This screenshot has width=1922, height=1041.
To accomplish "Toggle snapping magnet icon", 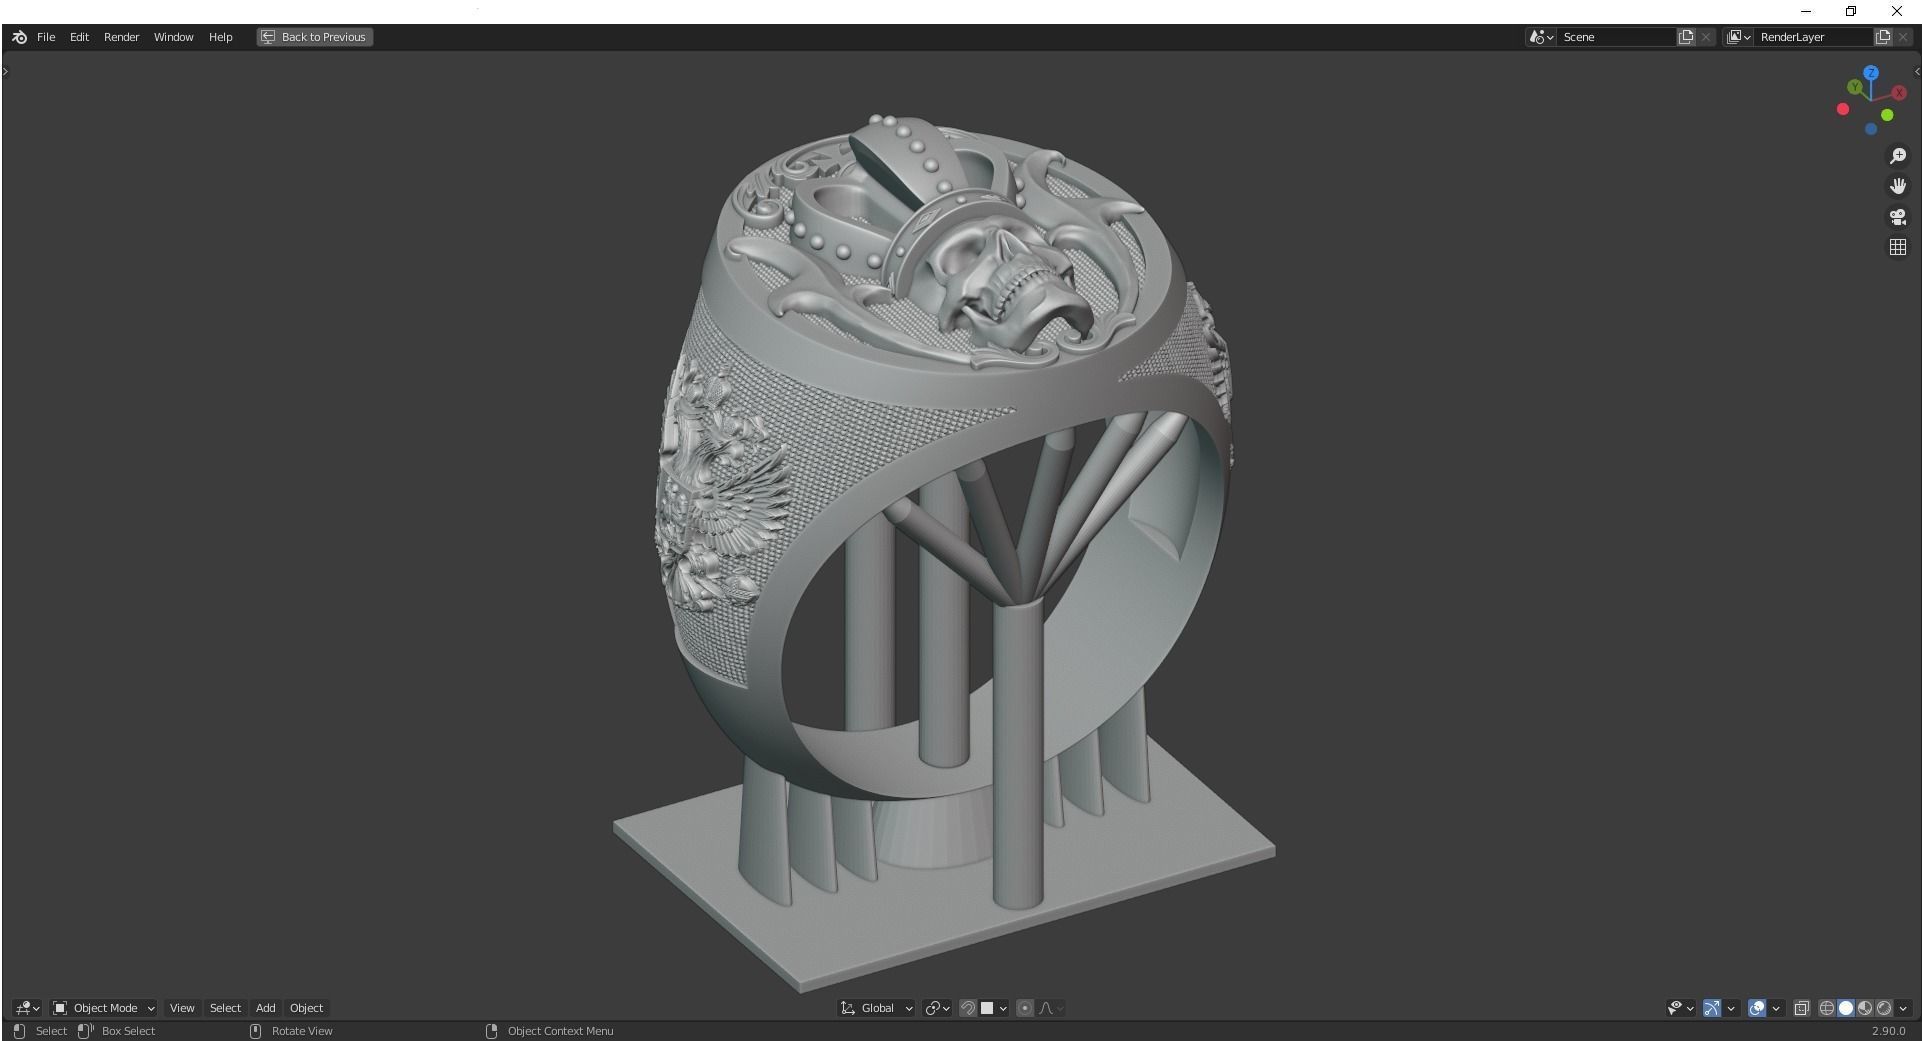I will [967, 1008].
